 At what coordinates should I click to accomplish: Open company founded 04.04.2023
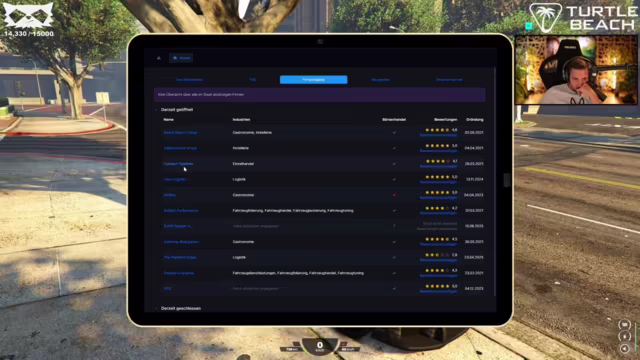(x=169, y=195)
